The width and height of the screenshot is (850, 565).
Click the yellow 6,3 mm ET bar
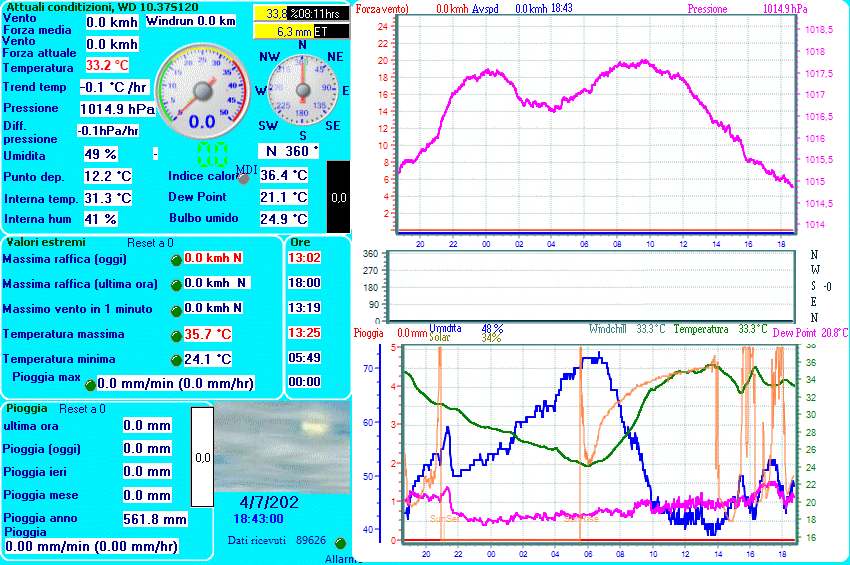pos(301,31)
